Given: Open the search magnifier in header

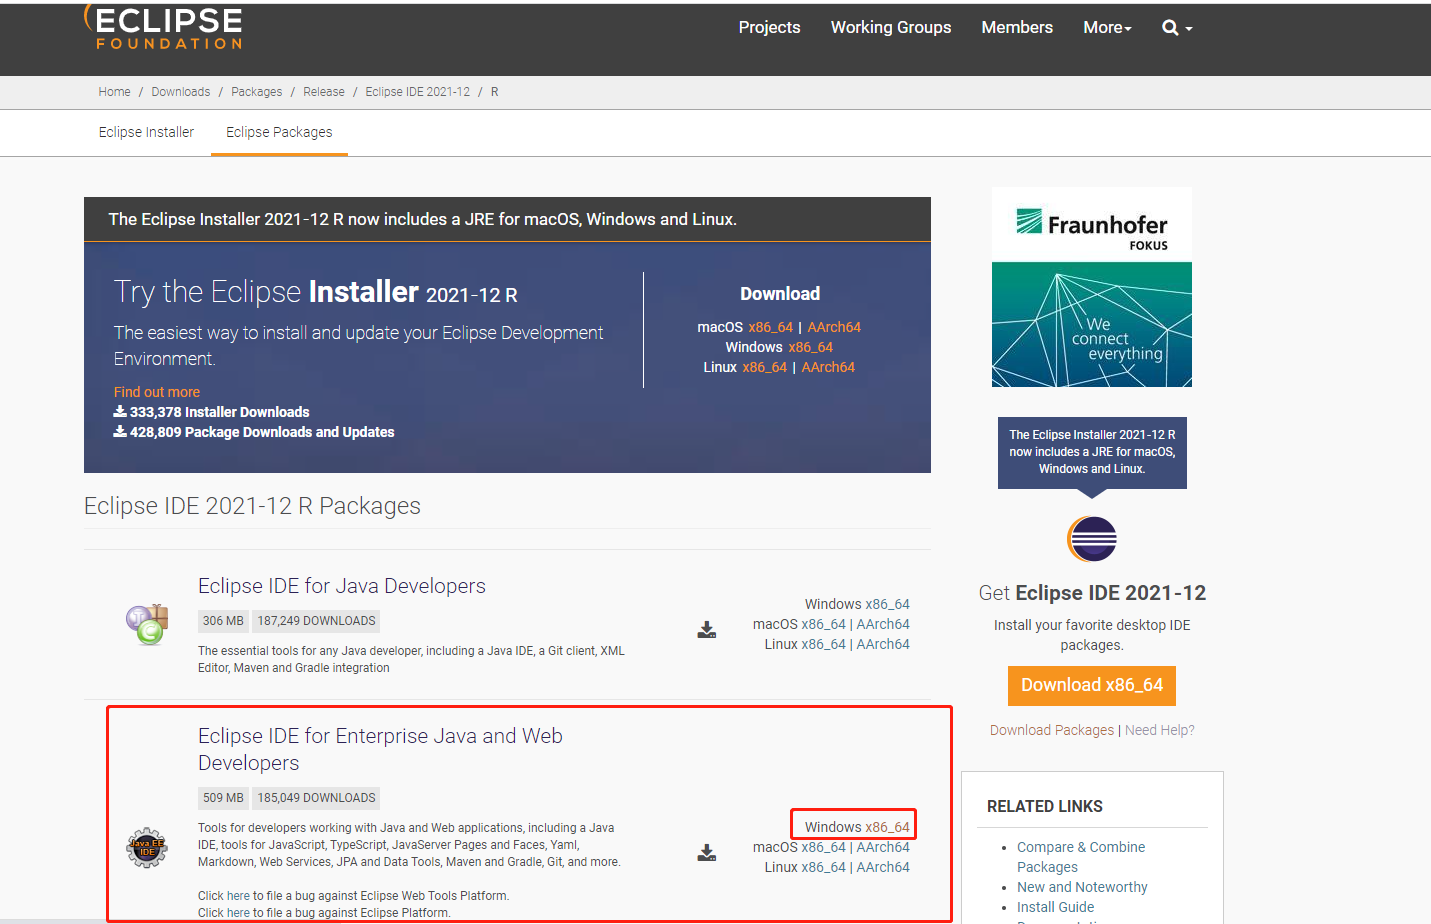Looking at the screenshot, I should (x=1176, y=28).
